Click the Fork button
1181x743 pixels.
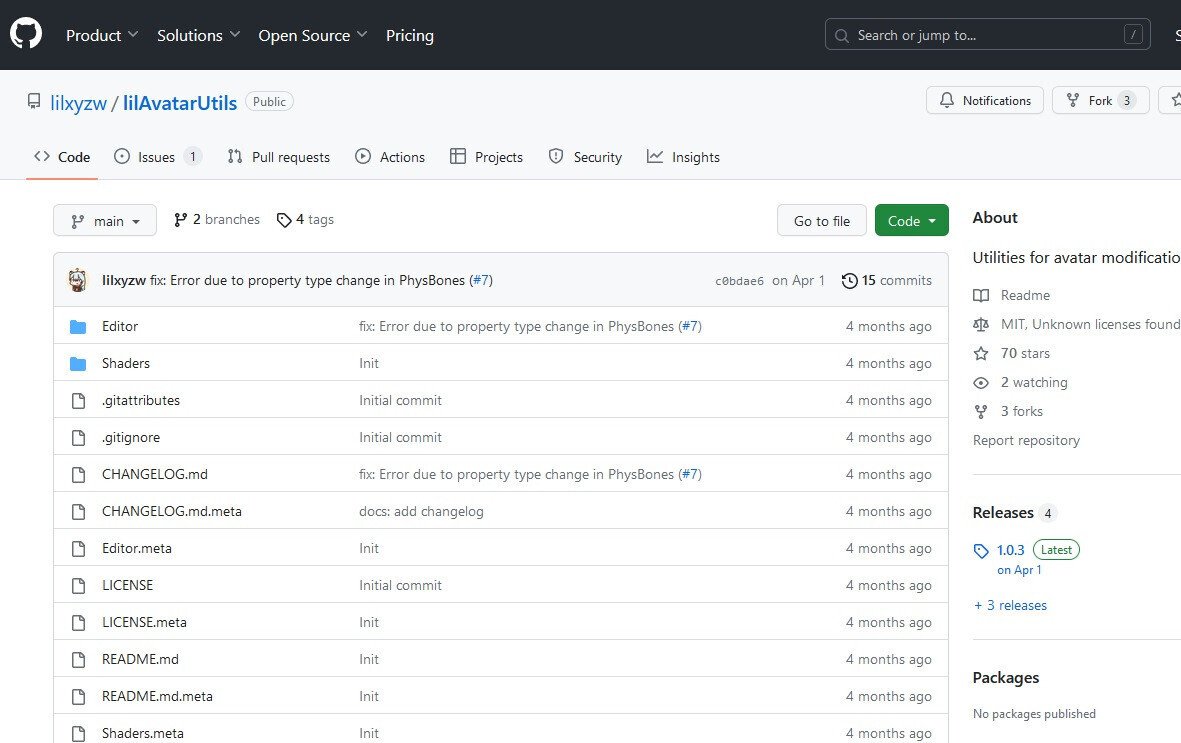click(1100, 100)
